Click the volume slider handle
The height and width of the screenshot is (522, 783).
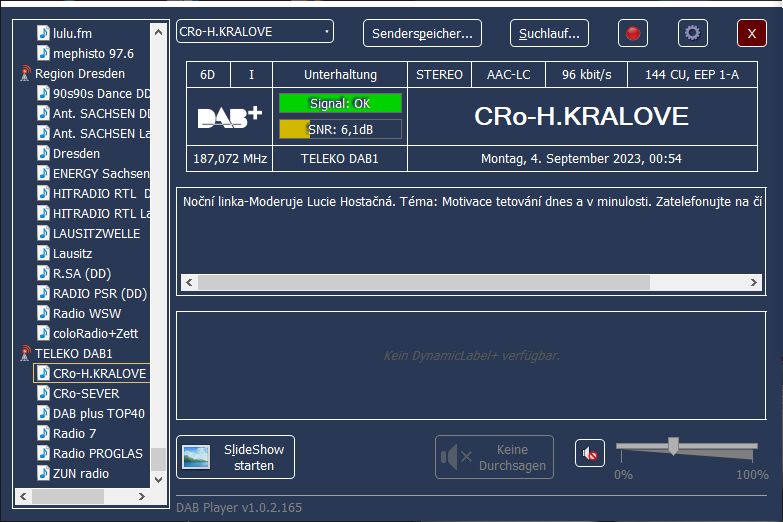point(674,446)
